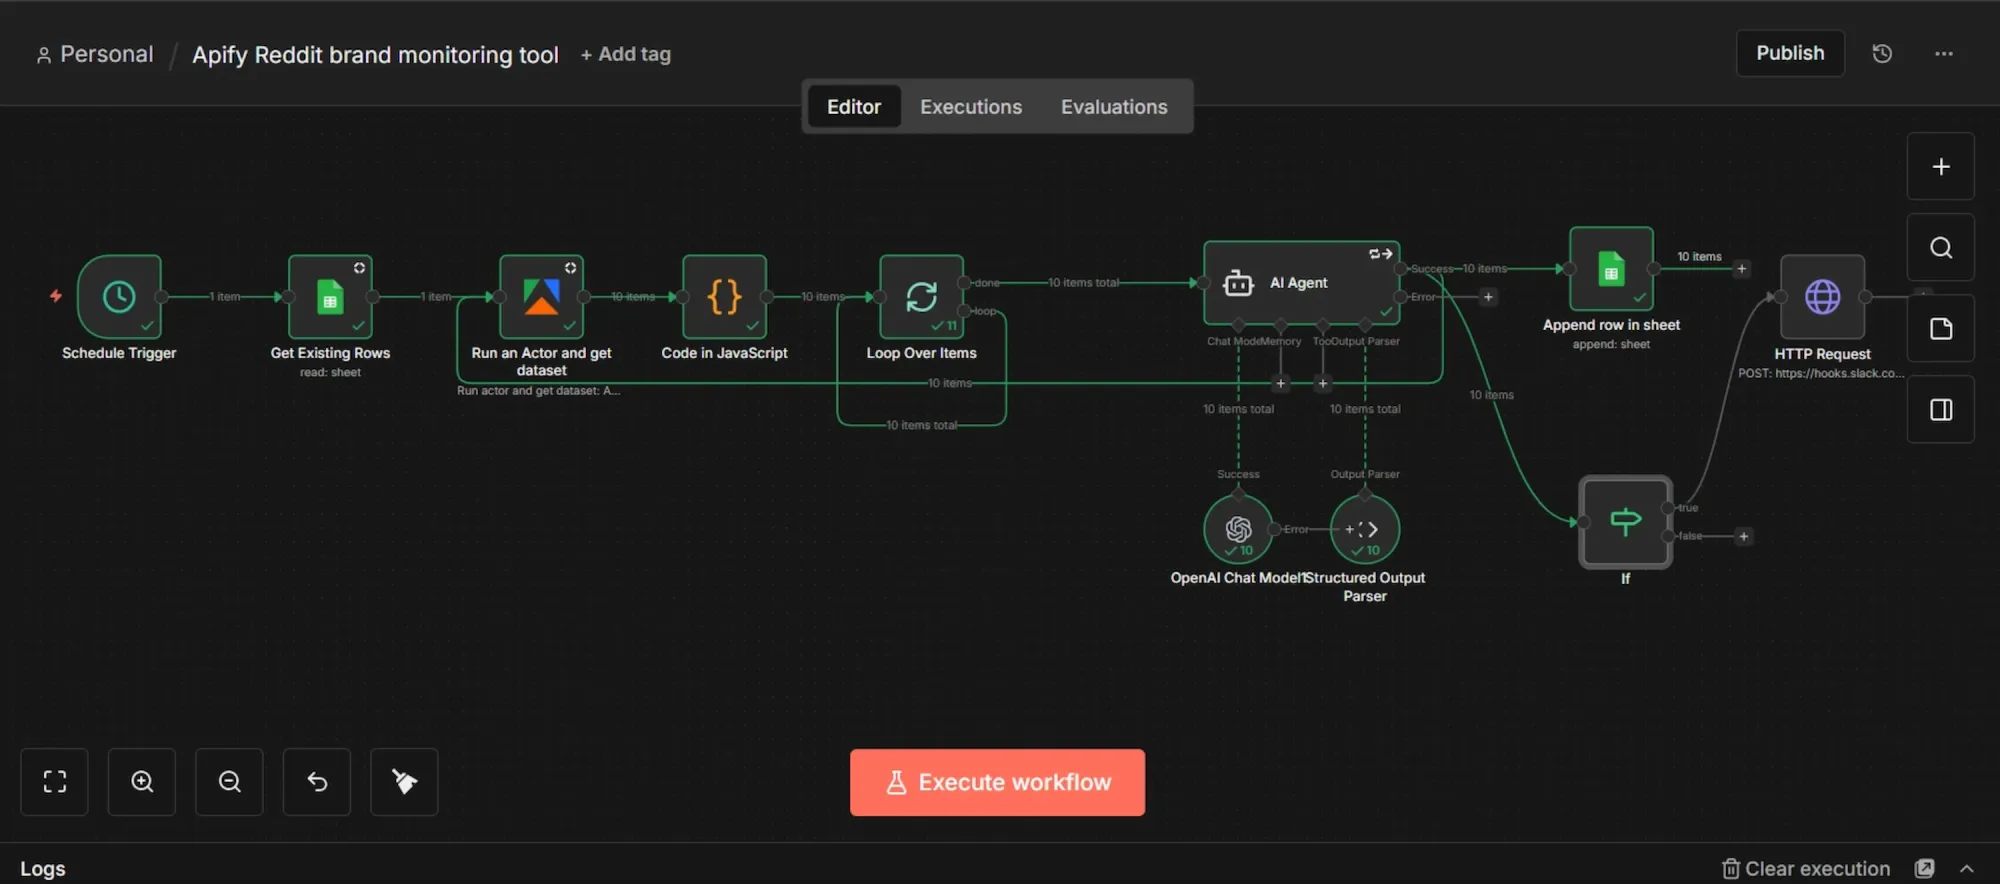Switch to the Editor tab
This screenshot has height=884, width=2000.
point(853,107)
